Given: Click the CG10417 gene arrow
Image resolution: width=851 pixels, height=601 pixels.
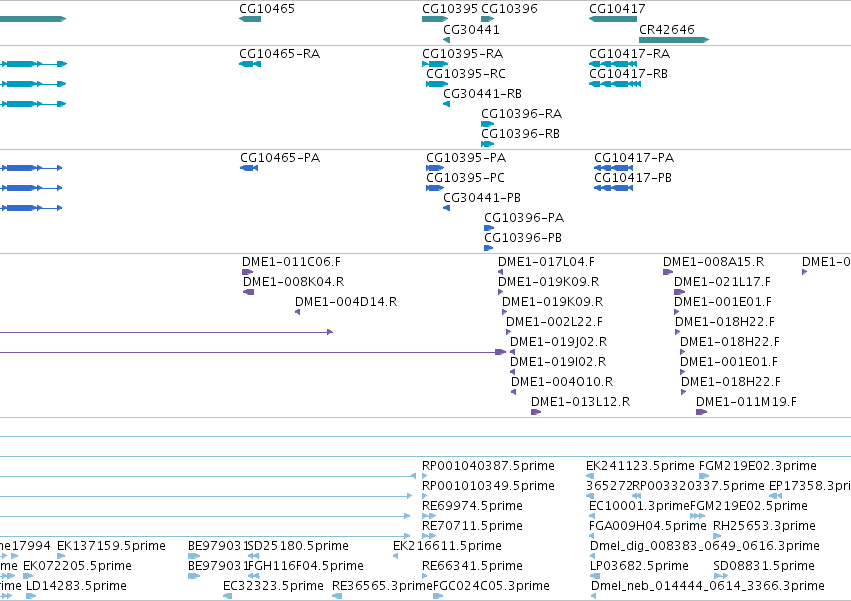Looking at the screenshot, I should pos(613,19).
